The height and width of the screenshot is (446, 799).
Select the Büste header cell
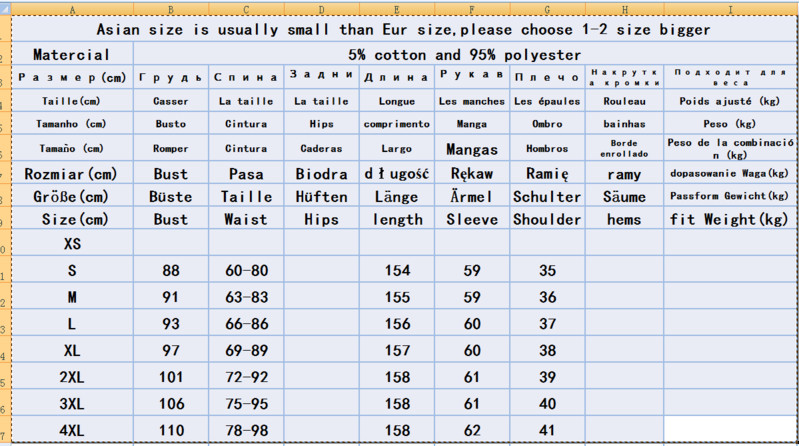click(171, 196)
